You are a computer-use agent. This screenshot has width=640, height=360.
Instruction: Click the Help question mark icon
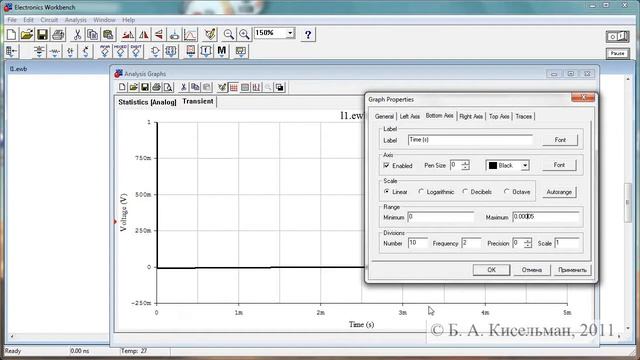click(x=308, y=35)
